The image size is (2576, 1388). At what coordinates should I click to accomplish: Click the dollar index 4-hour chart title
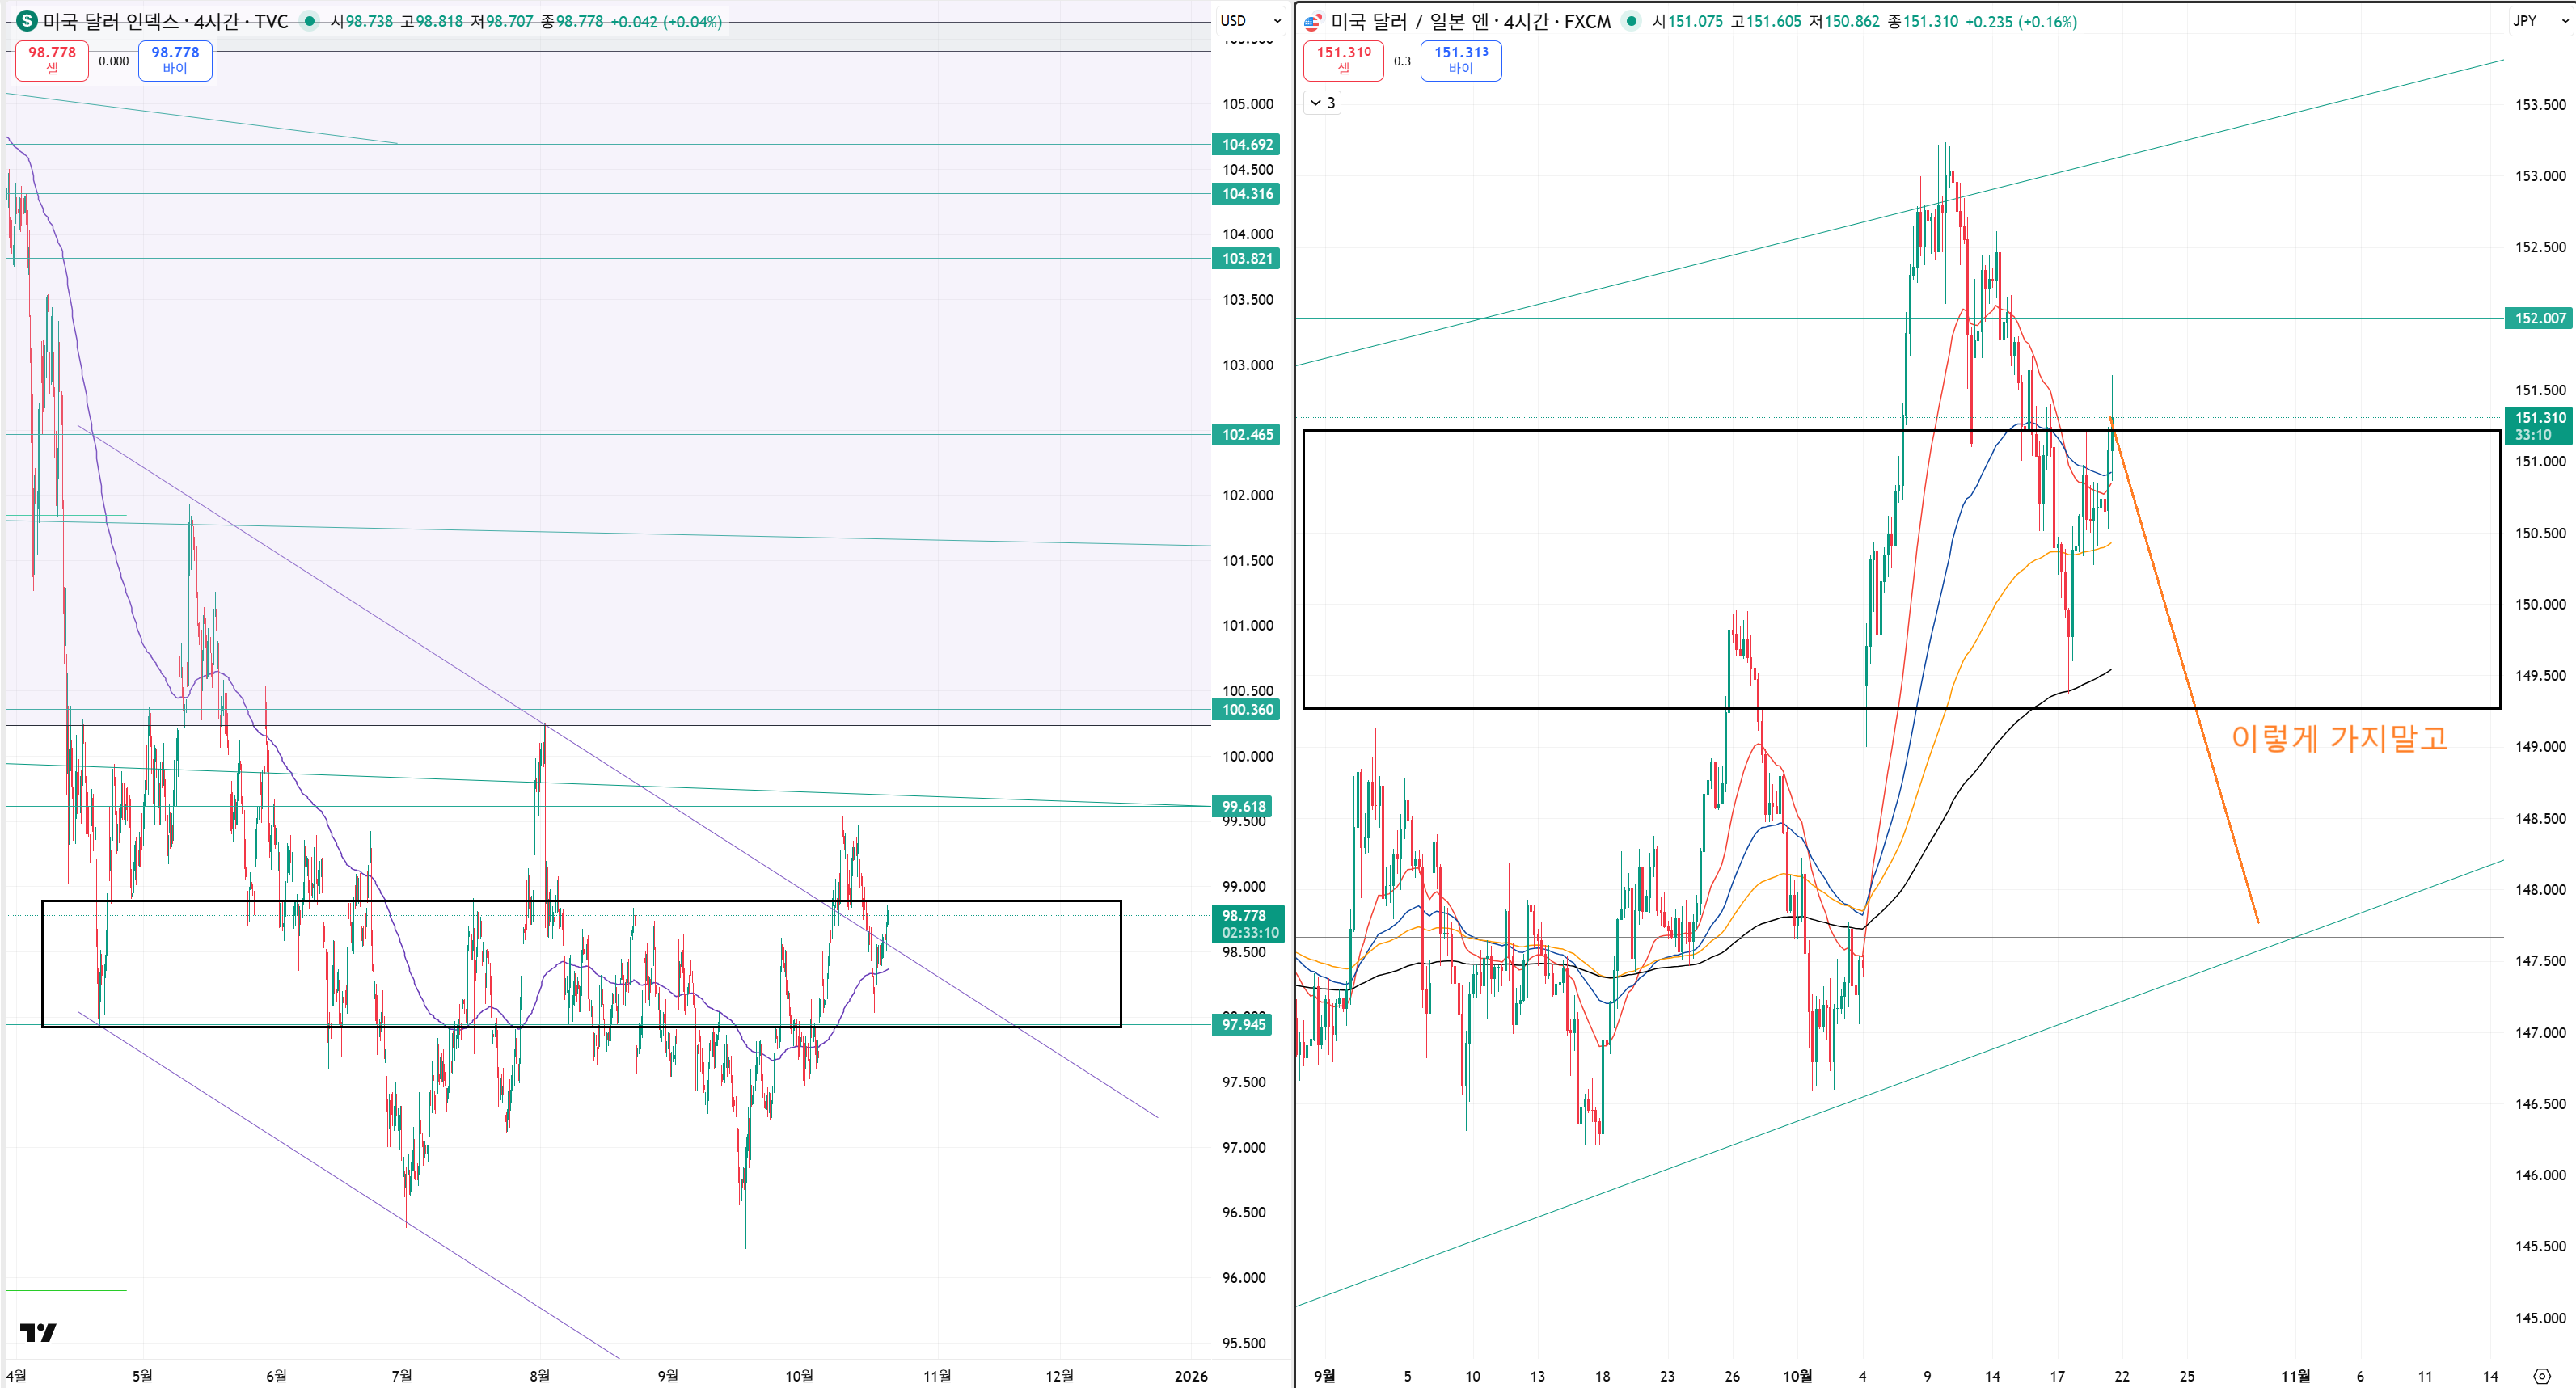tap(165, 21)
